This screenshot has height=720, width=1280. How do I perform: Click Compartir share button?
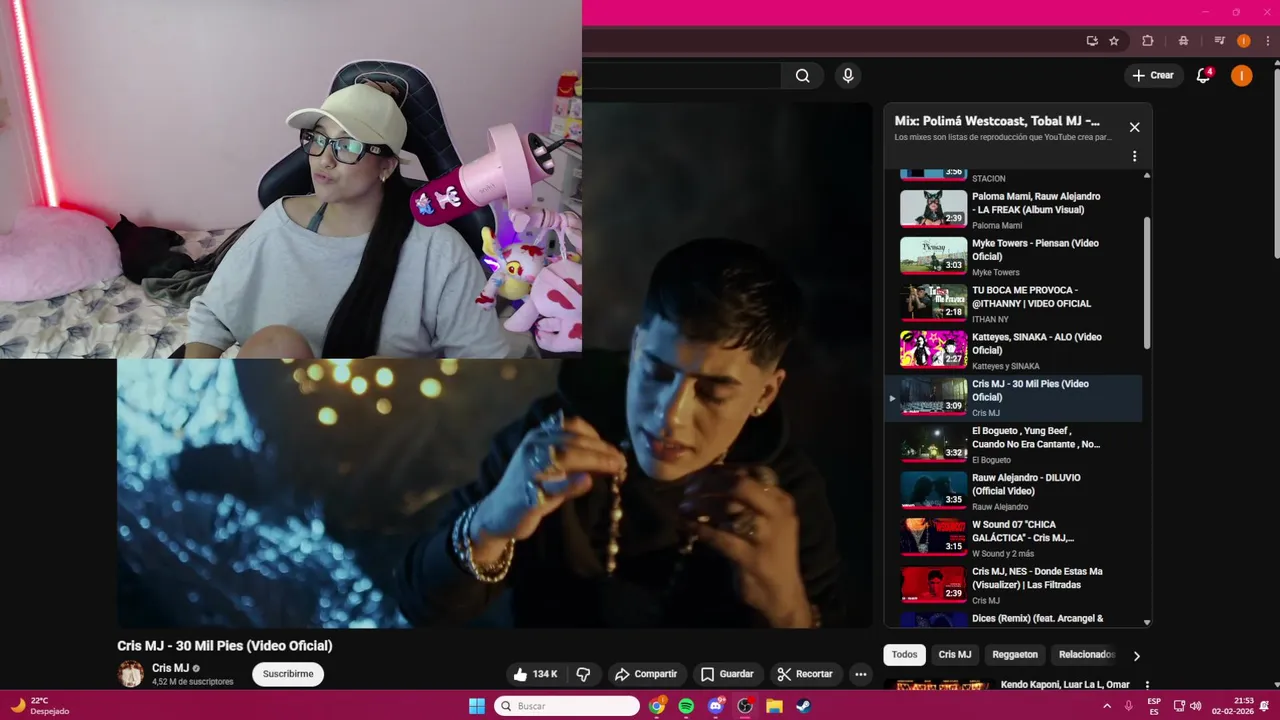coord(646,674)
